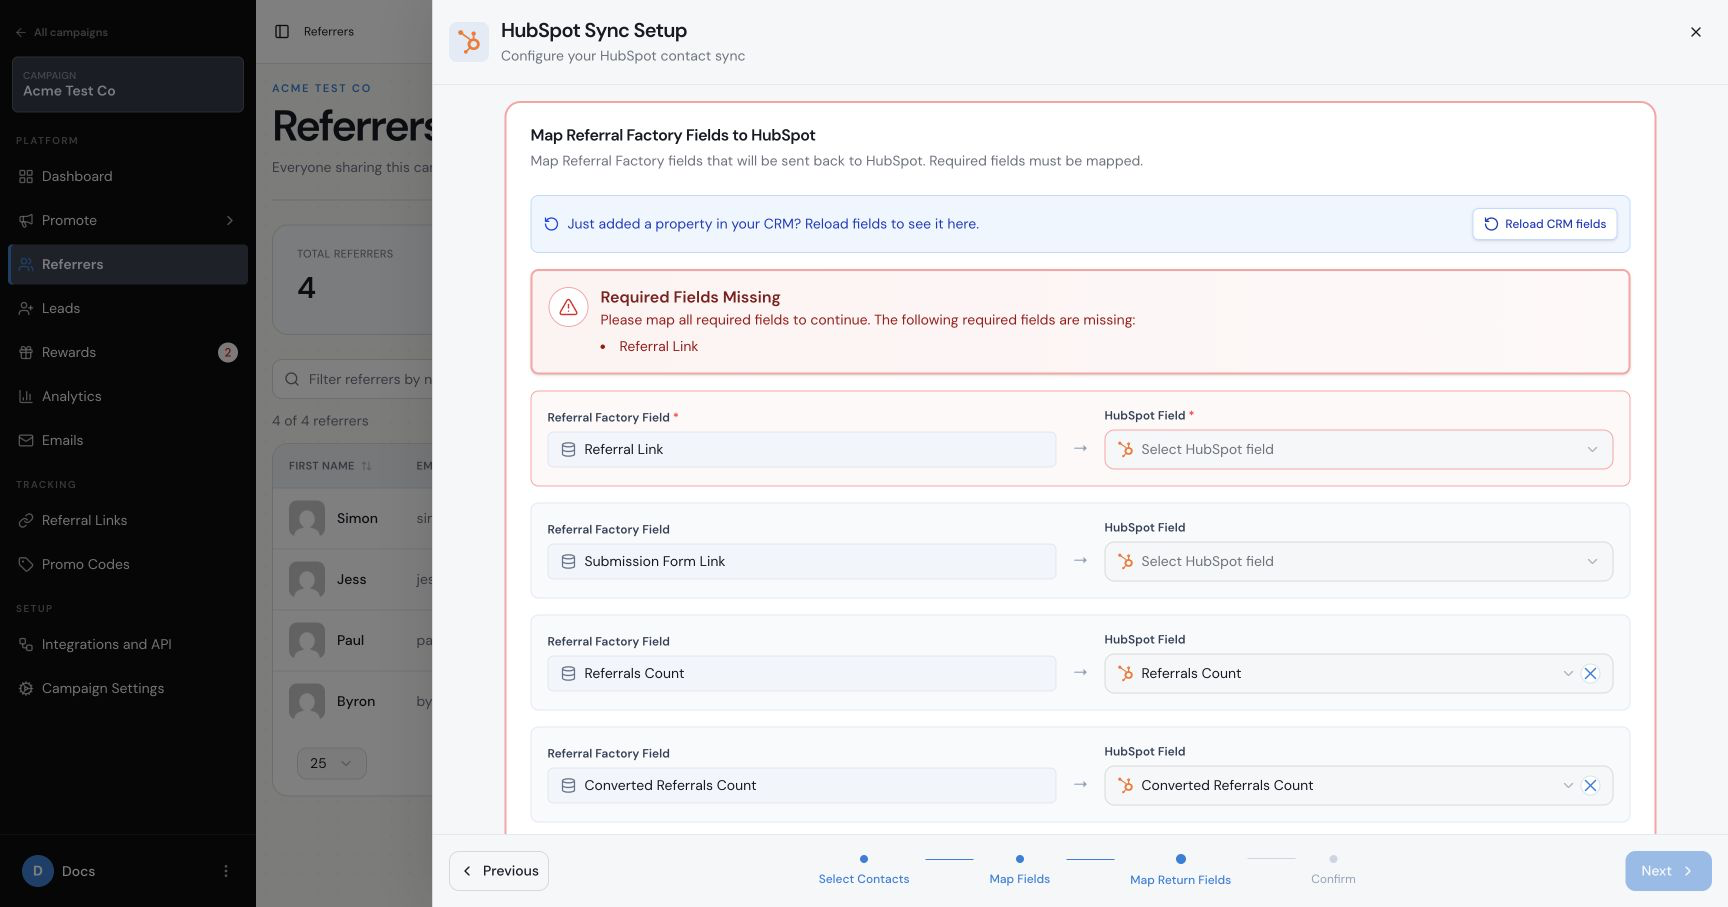Open Emails in the sidebar
The image size is (1728, 907).
[x=128, y=440]
